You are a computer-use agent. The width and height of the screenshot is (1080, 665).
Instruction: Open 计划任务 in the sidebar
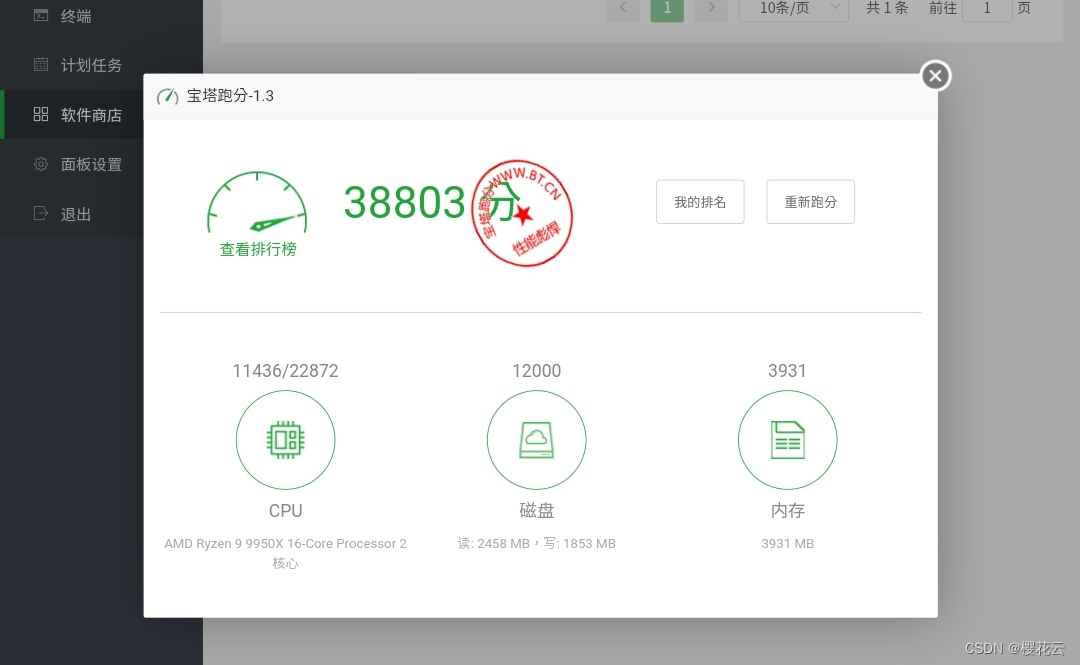click(91, 65)
